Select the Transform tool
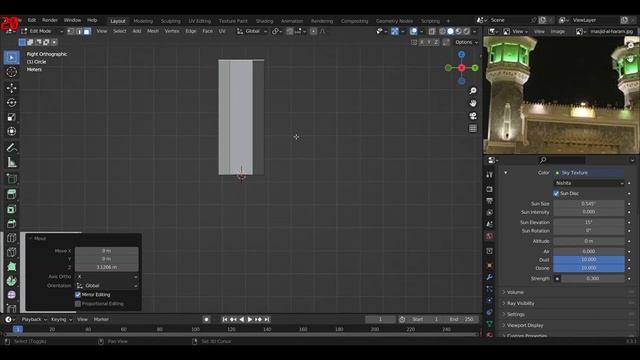The image size is (640, 360). tap(11, 131)
